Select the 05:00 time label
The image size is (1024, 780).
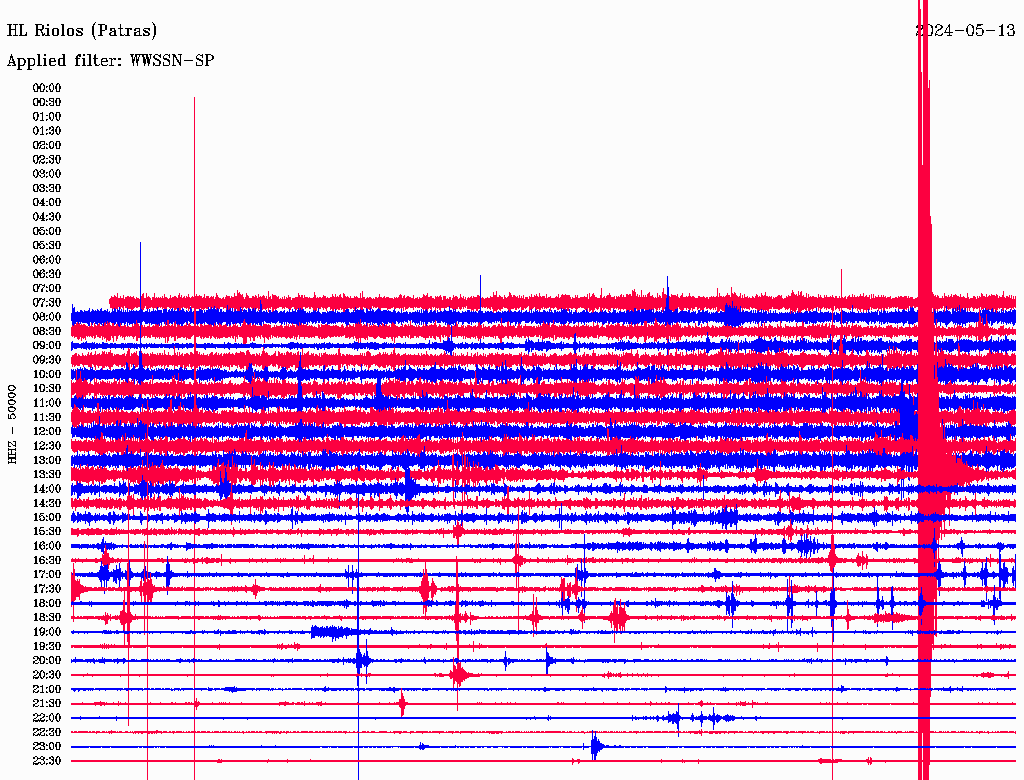coord(47,231)
